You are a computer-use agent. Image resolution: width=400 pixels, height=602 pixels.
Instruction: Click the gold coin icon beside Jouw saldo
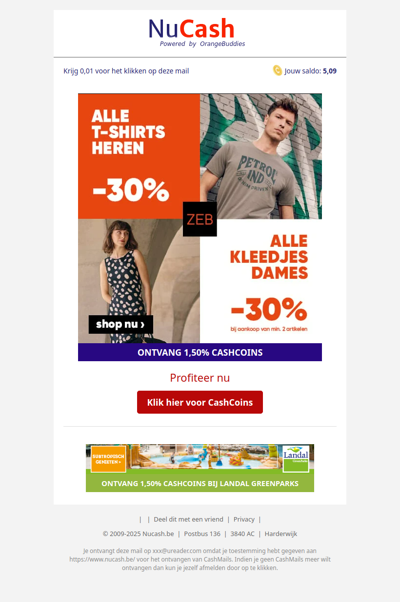(x=277, y=70)
